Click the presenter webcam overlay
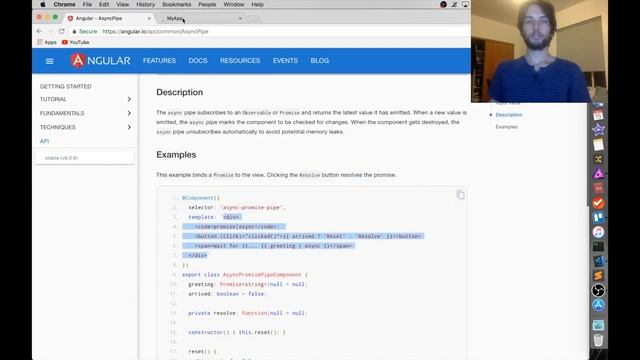Image resolution: width=640 pixels, height=360 pixels. (x=539, y=51)
